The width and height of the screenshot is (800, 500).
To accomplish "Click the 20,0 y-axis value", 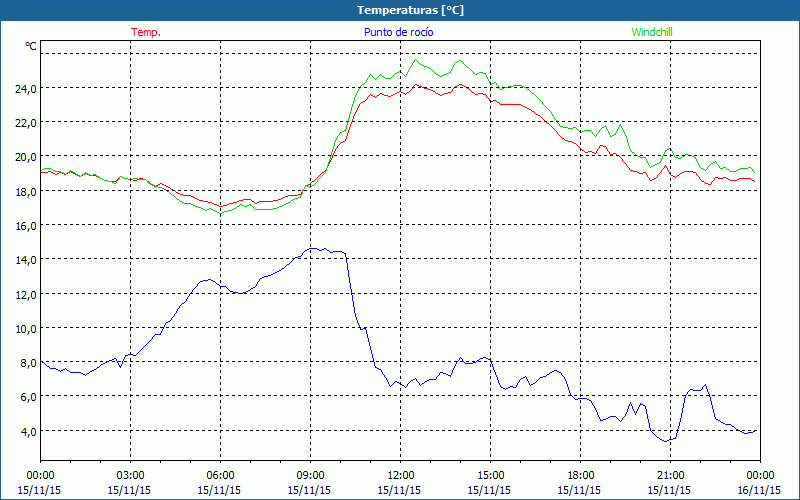I will click(26, 157).
